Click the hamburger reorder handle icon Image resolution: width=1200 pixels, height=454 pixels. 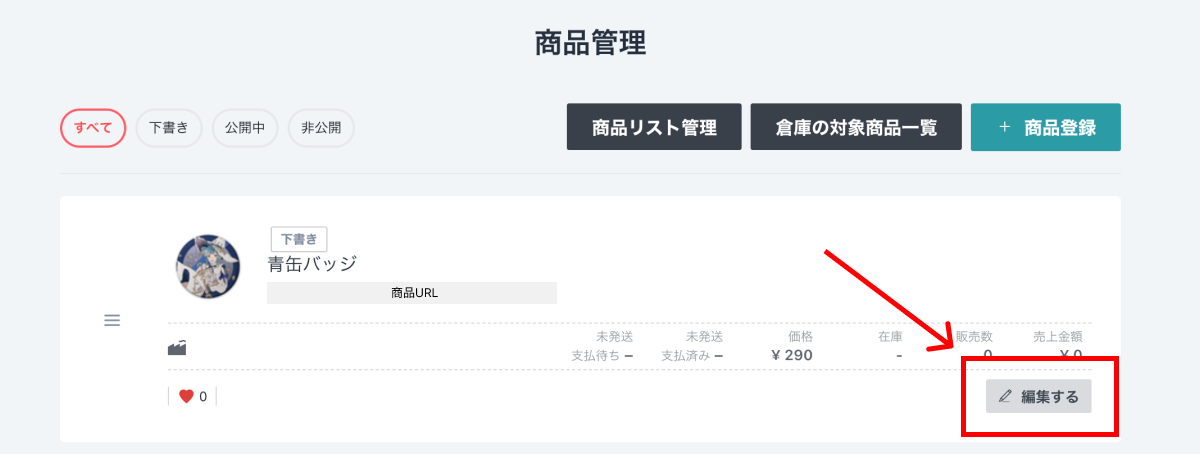coord(112,320)
